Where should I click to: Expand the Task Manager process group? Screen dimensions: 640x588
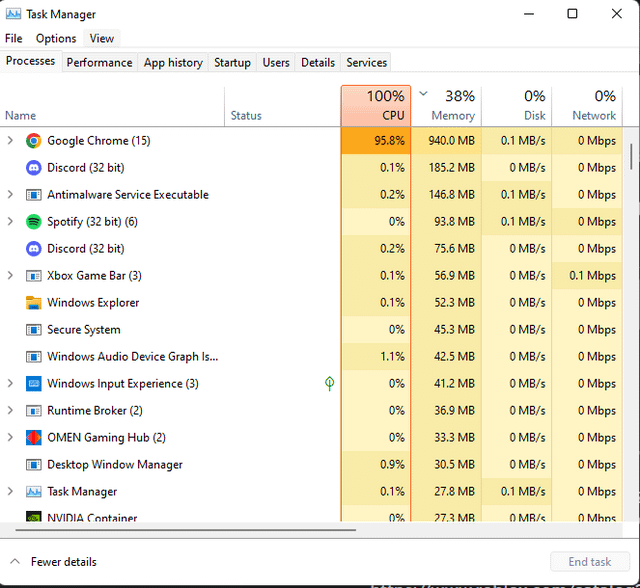(x=10, y=491)
